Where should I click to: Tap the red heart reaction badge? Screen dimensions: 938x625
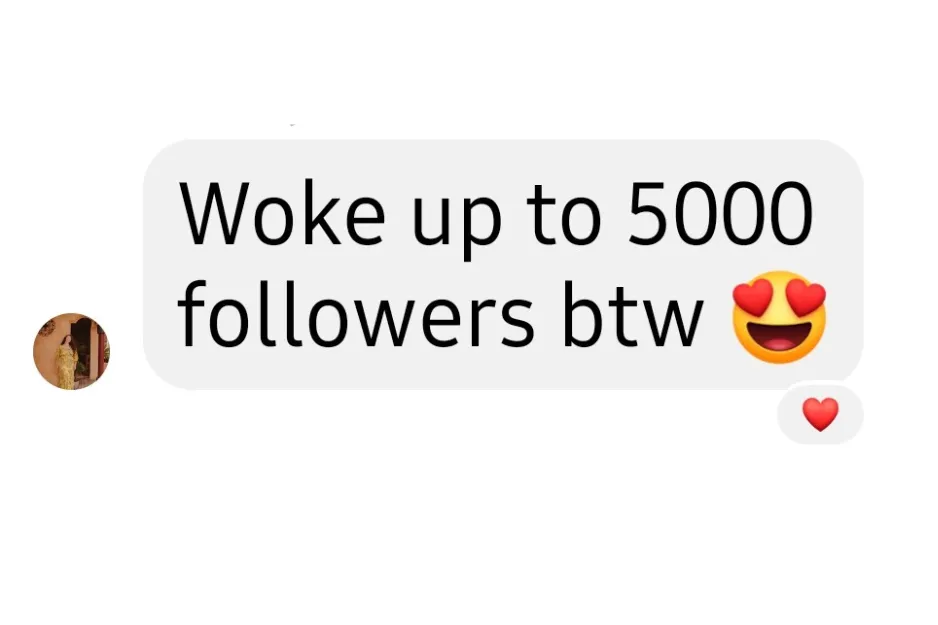tap(820, 414)
